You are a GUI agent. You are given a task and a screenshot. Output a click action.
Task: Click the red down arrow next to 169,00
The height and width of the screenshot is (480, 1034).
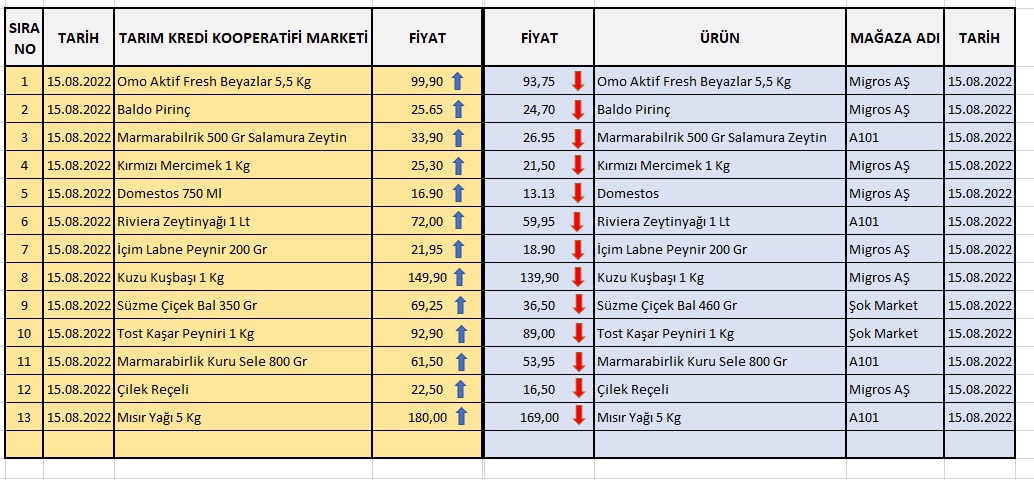tap(577, 417)
